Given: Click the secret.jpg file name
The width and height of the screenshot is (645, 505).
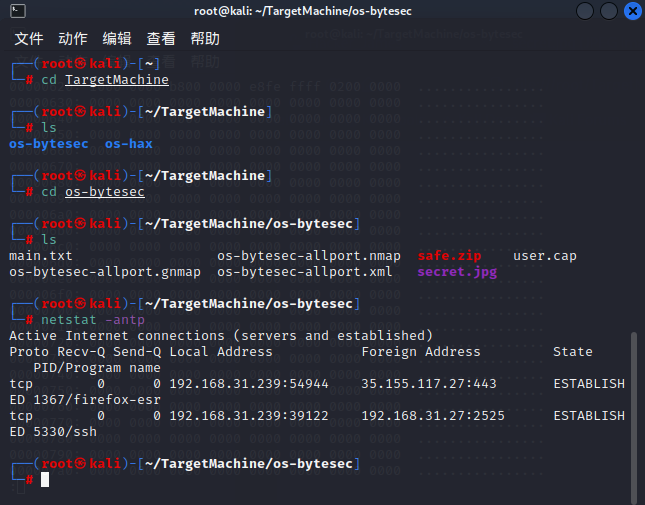Looking at the screenshot, I should [457, 272].
